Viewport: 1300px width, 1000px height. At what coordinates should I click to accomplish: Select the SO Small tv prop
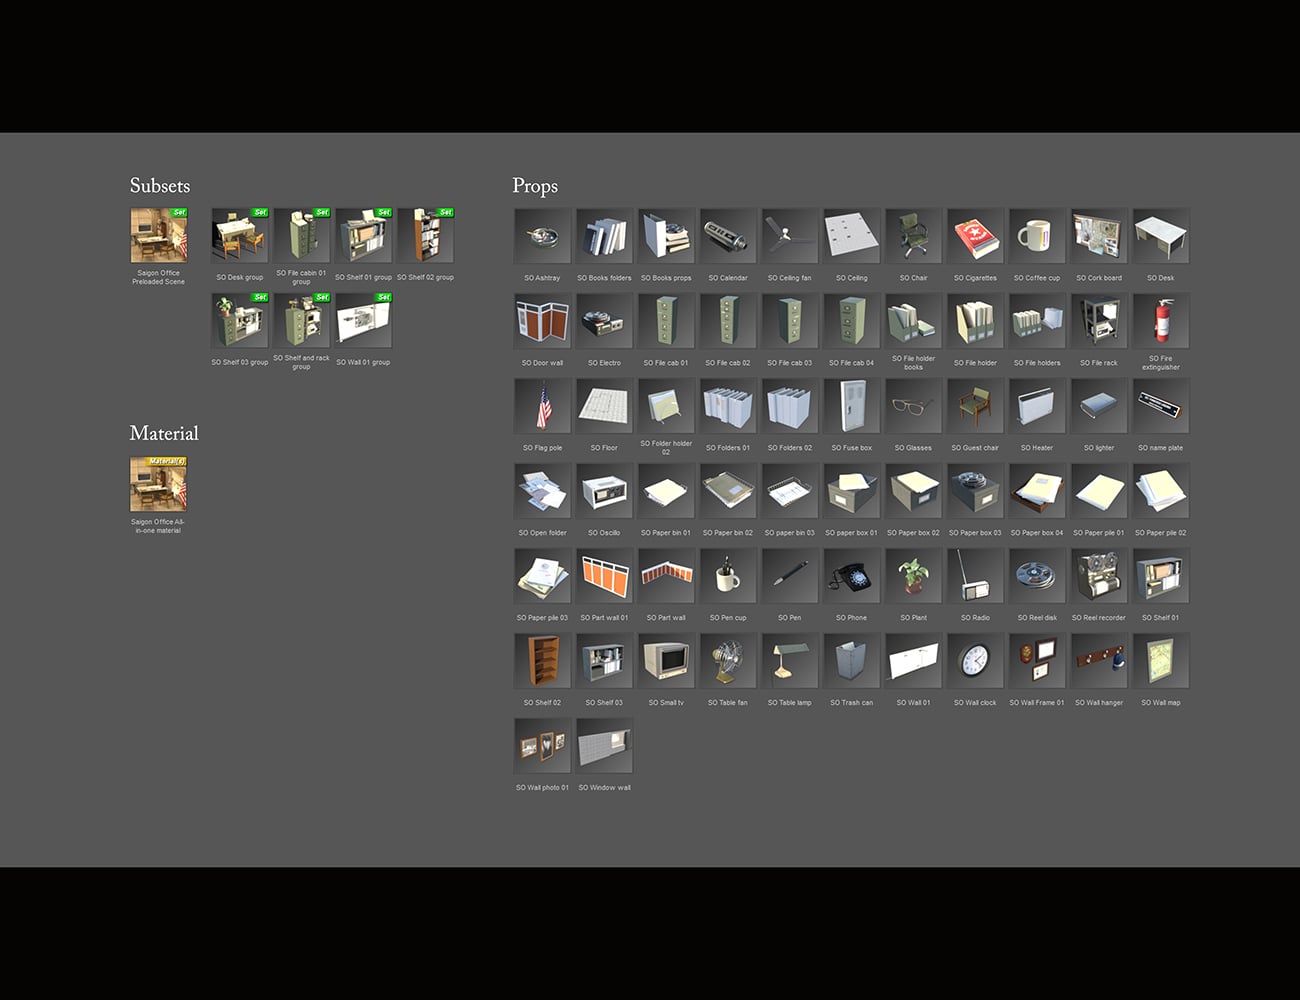[666, 661]
